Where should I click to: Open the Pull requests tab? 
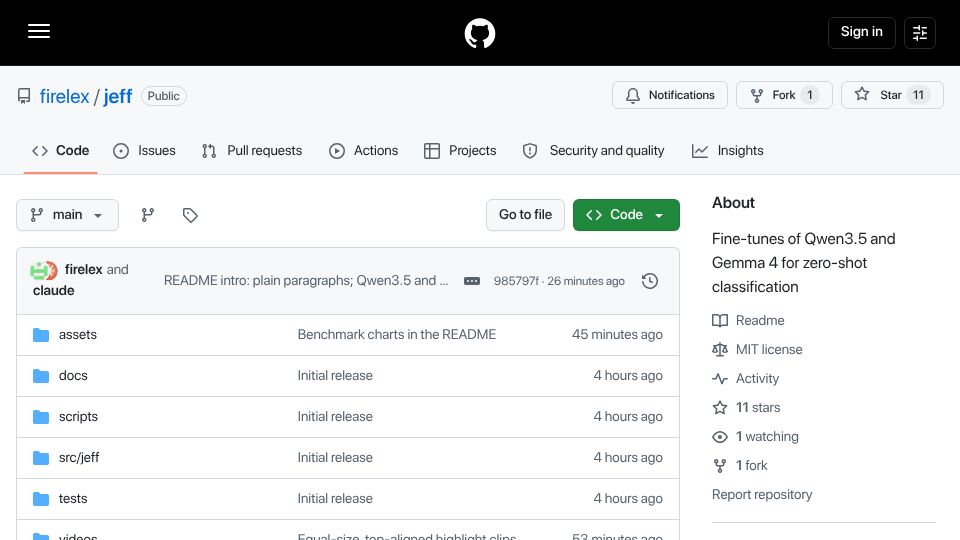252,151
